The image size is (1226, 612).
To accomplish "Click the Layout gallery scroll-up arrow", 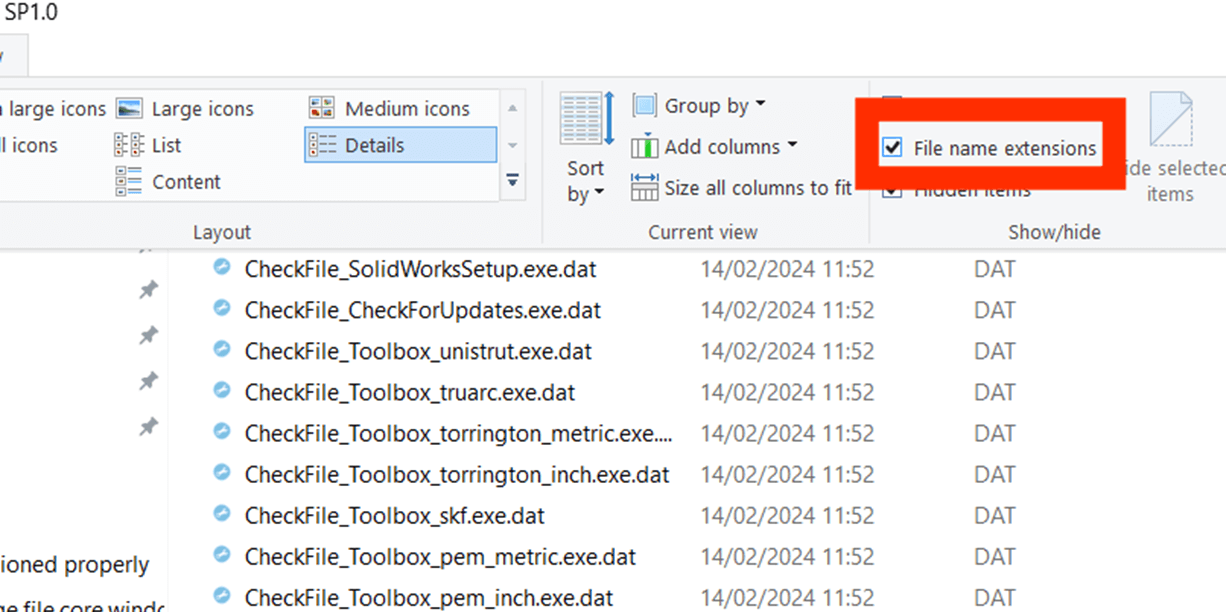I will point(512,107).
